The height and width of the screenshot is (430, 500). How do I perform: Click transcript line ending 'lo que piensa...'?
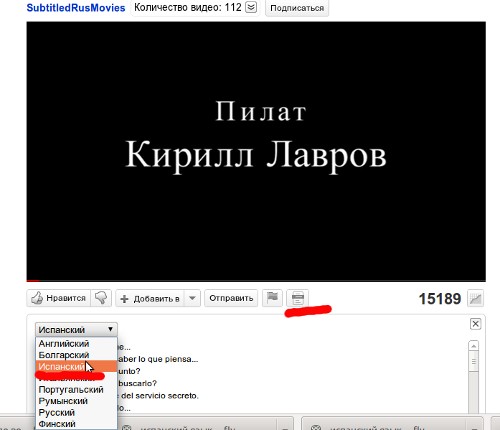(158, 359)
